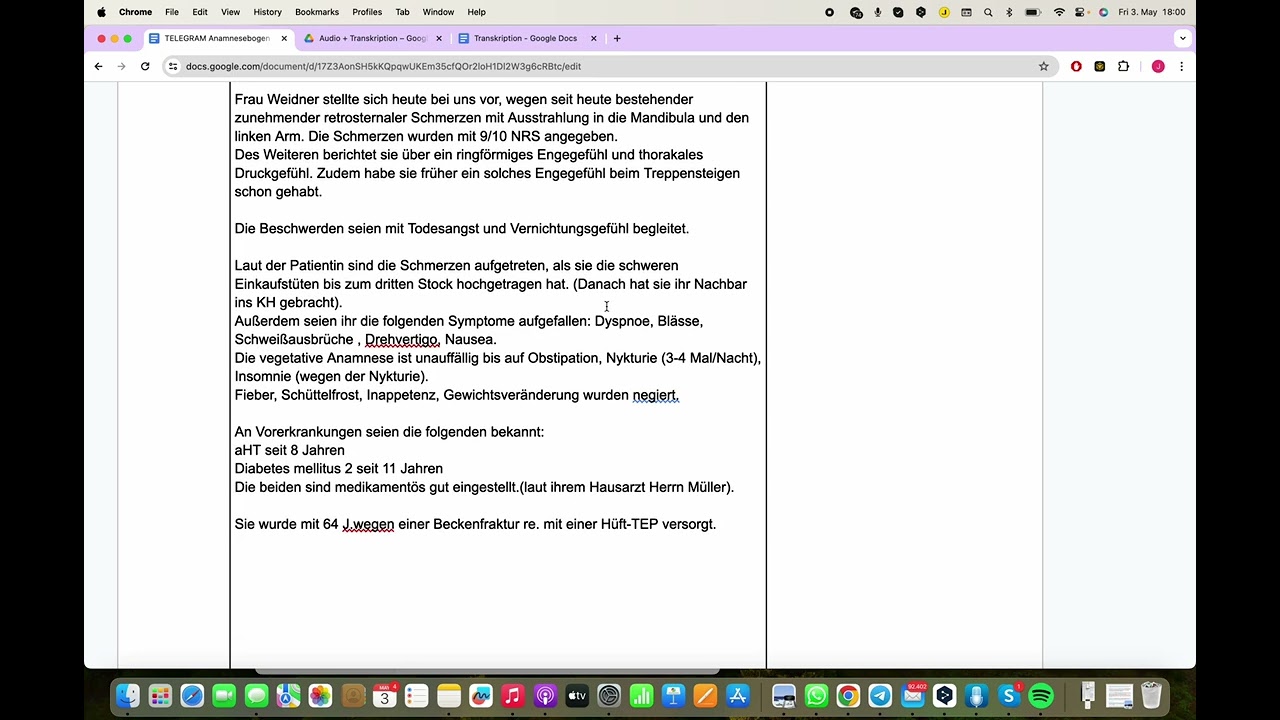Open the Extensions puzzle-piece menu
Screen dimensions: 1280x720
[x=1123, y=66]
